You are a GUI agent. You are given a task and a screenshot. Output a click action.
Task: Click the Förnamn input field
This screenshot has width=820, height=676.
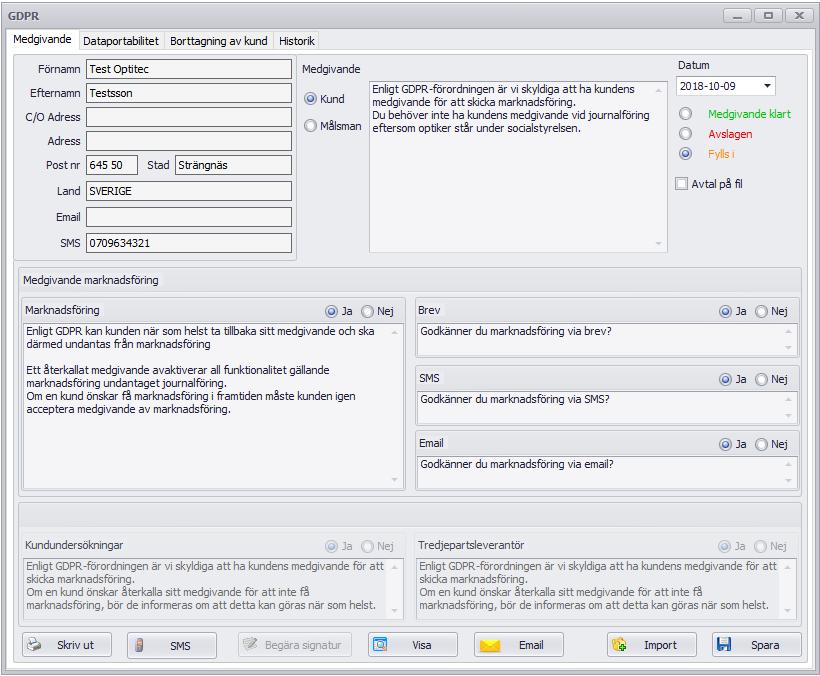(189, 69)
